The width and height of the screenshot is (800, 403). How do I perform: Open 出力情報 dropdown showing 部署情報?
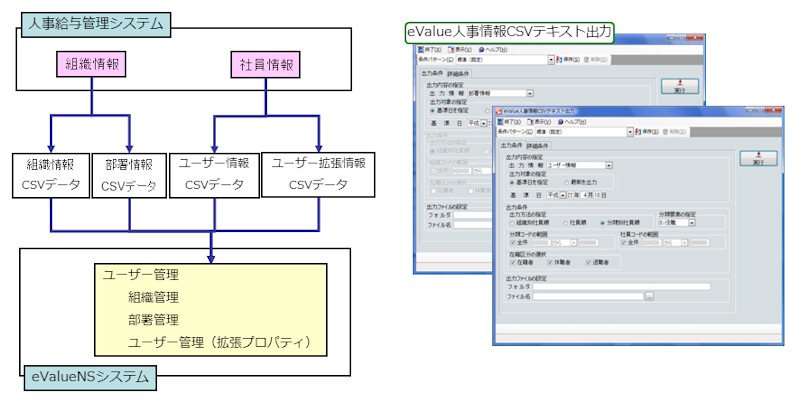[x=530, y=93]
